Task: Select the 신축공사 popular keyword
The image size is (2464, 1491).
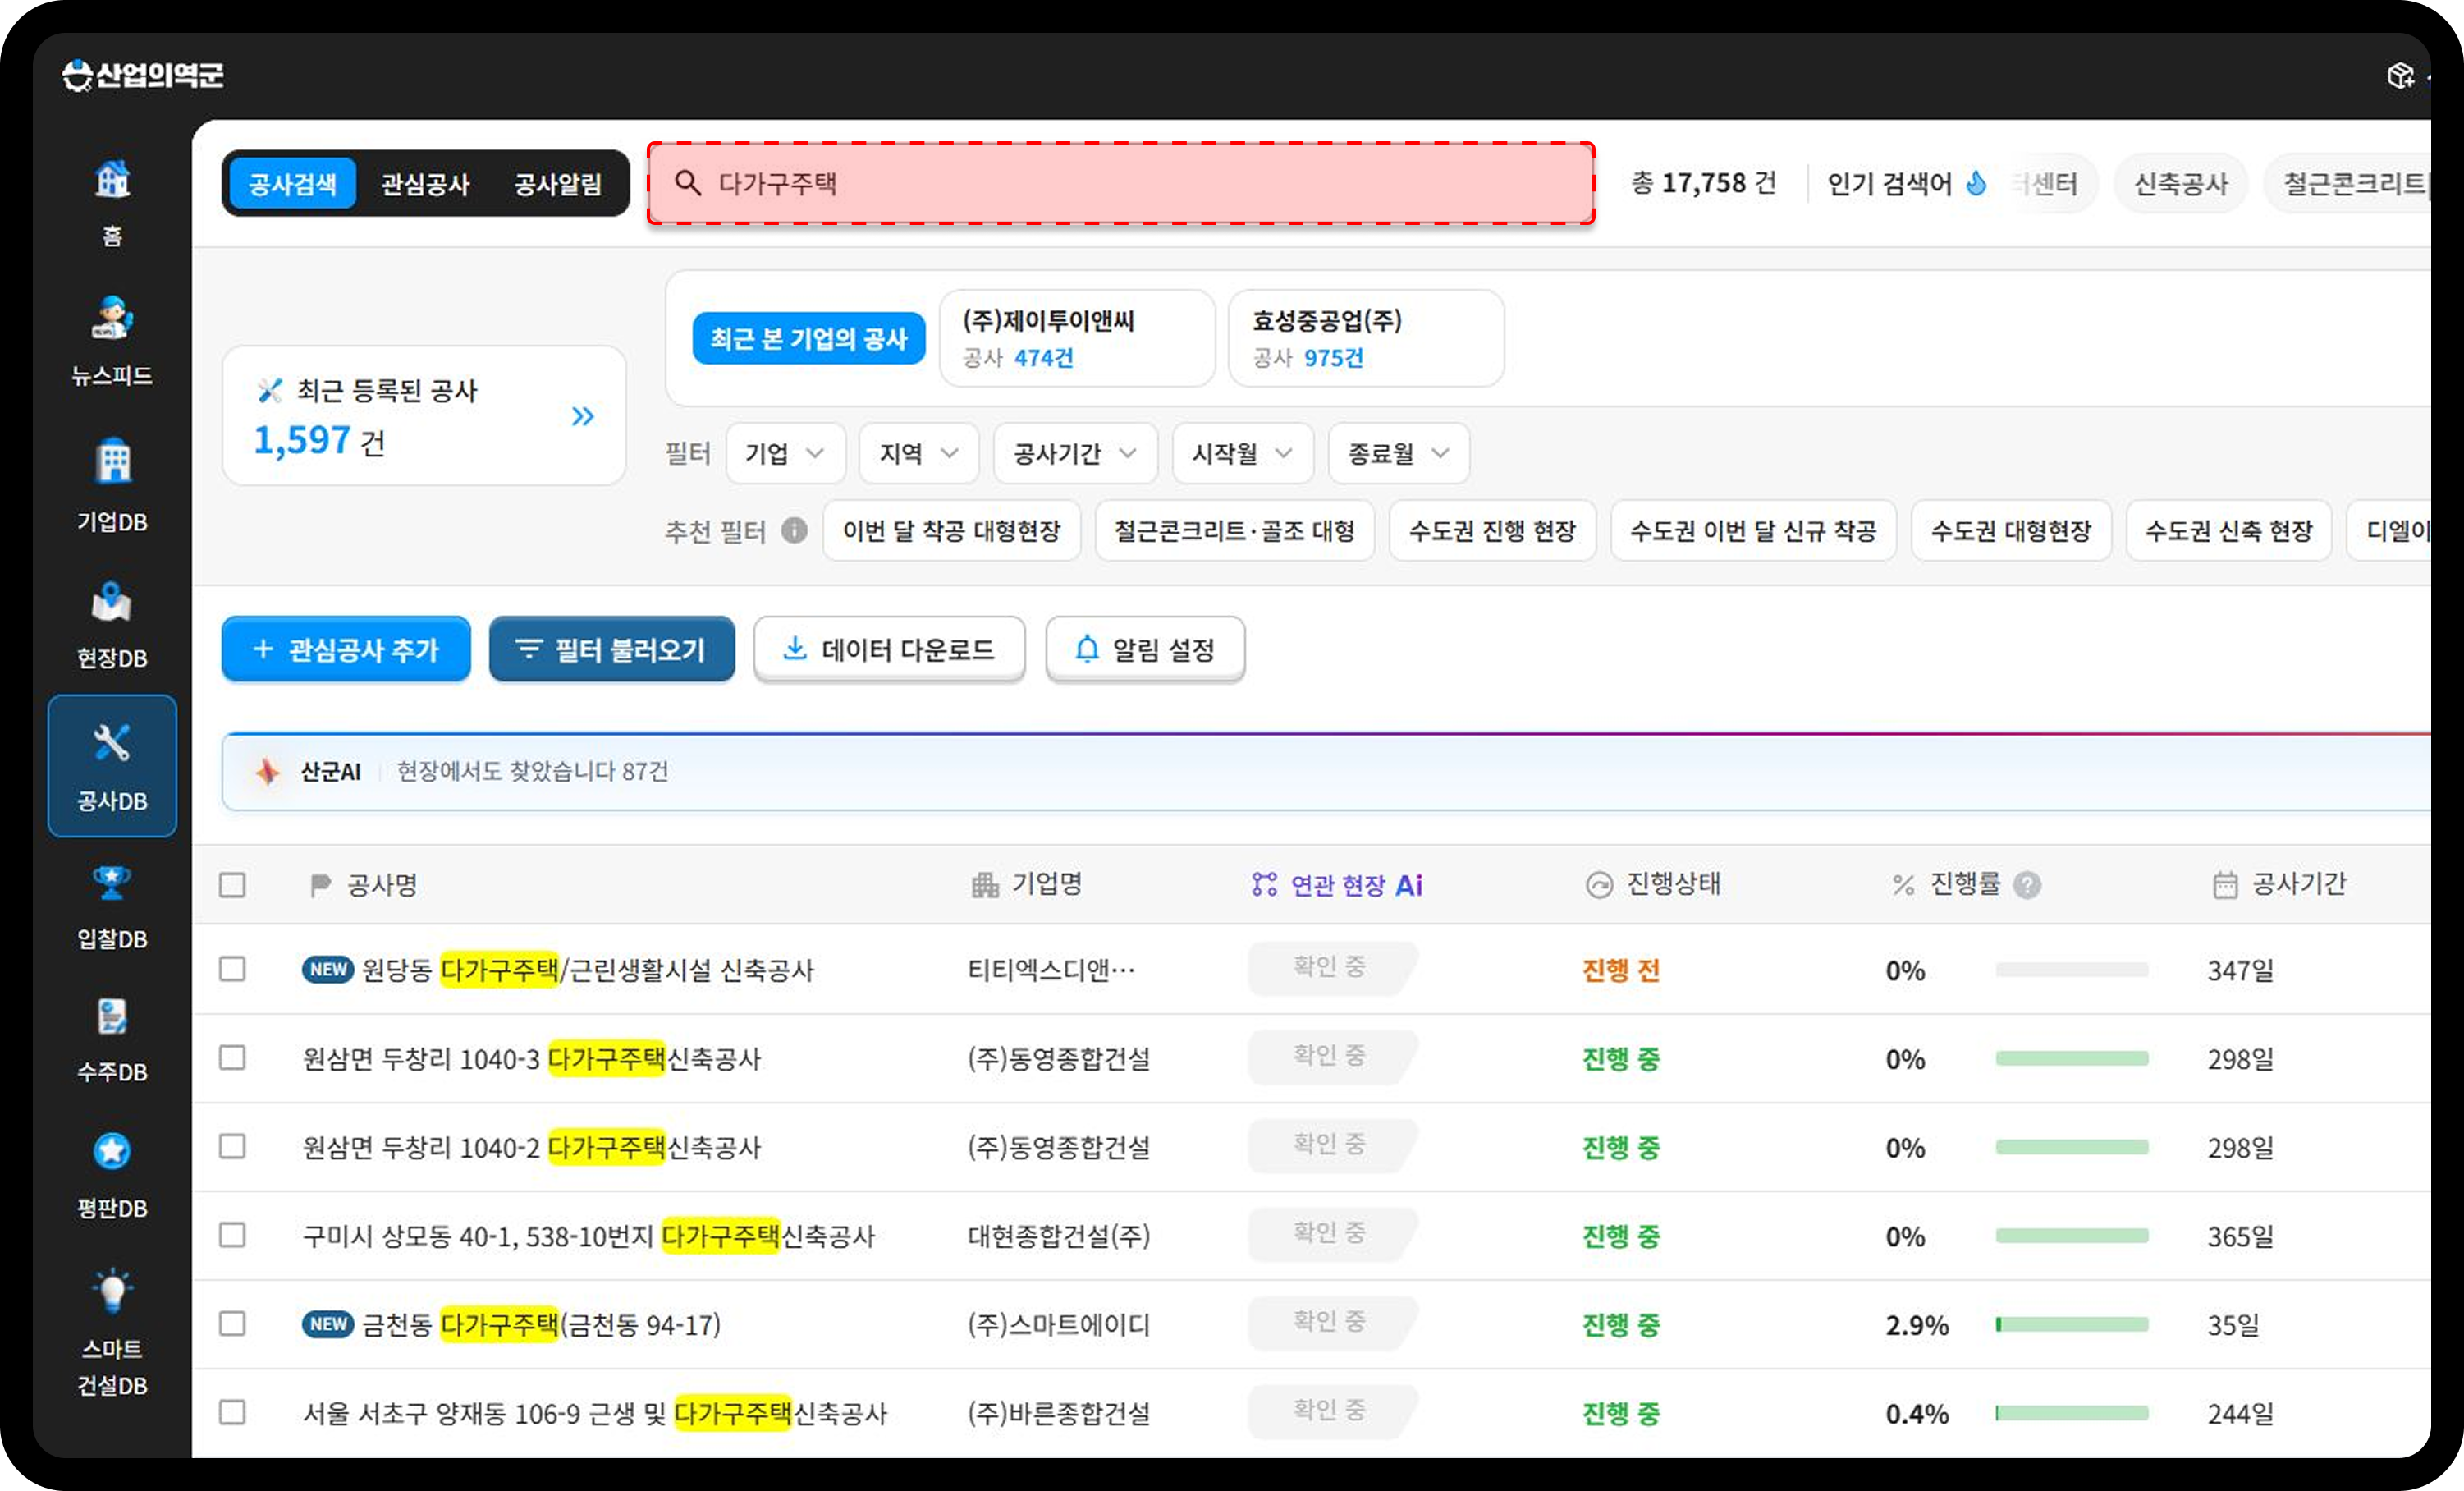Action: (x=2180, y=184)
